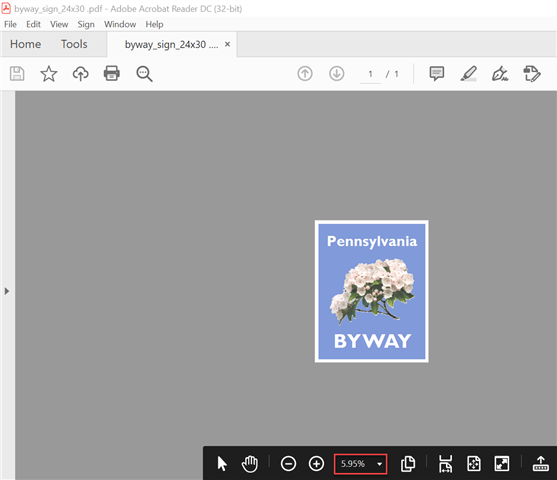Activate the Selection arrow tool
This screenshot has height=480, width=557.
(x=222, y=464)
